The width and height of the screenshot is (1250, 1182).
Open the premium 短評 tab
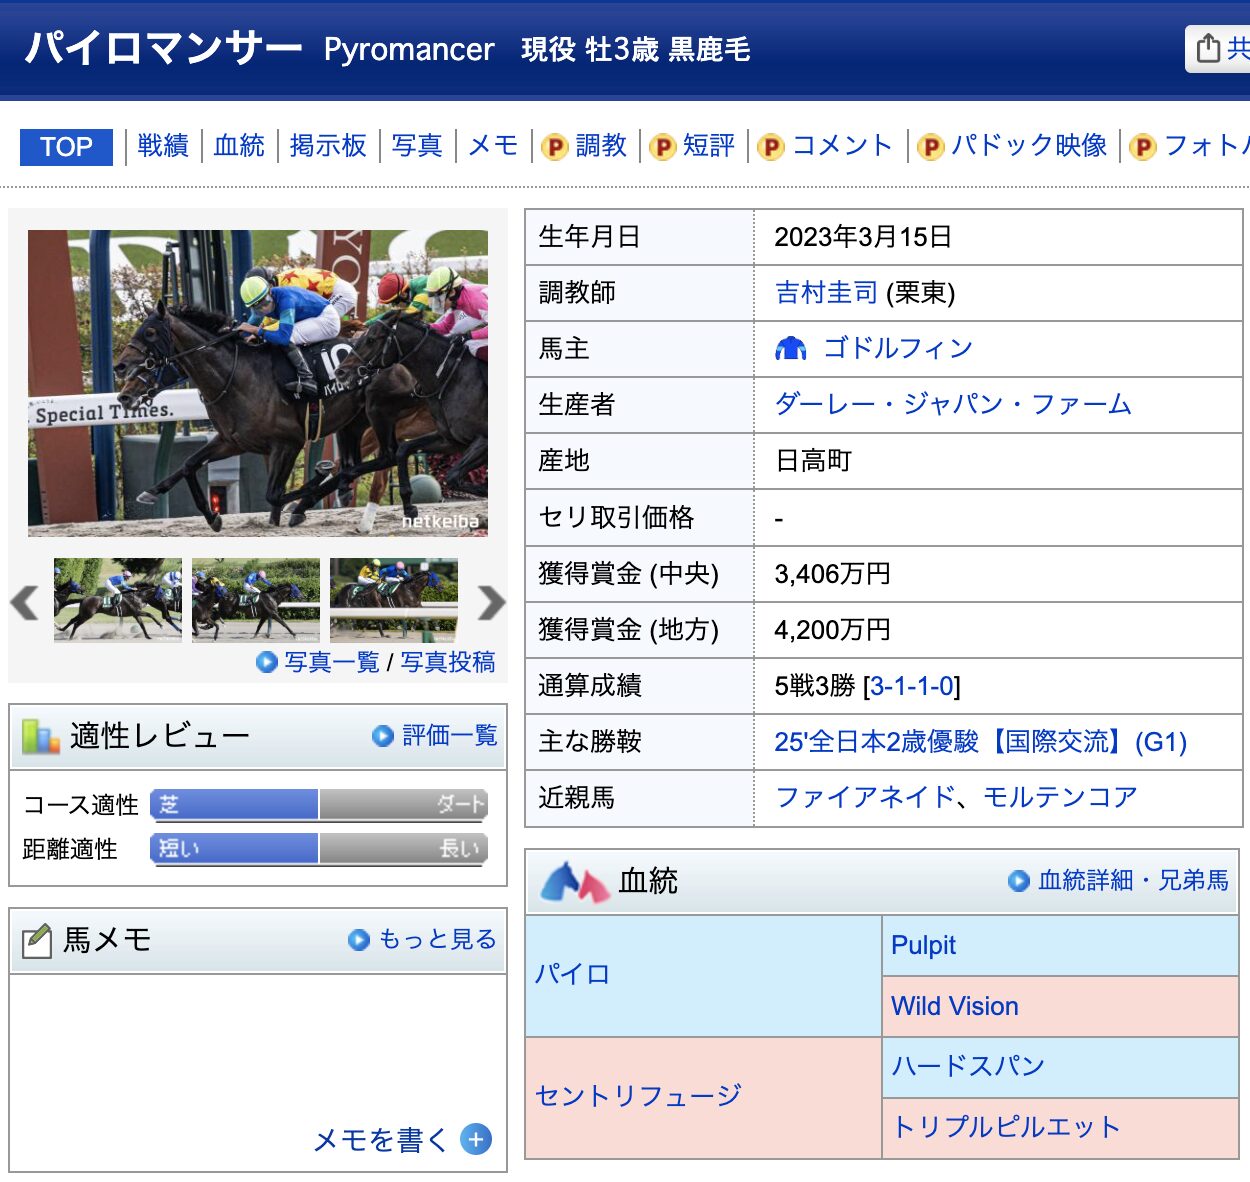(x=709, y=146)
